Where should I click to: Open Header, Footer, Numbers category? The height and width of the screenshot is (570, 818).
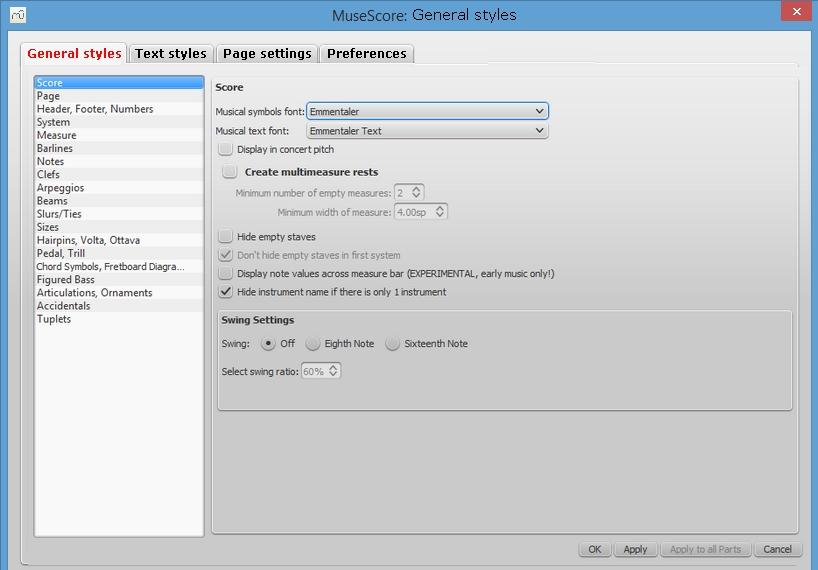click(119, 109)
